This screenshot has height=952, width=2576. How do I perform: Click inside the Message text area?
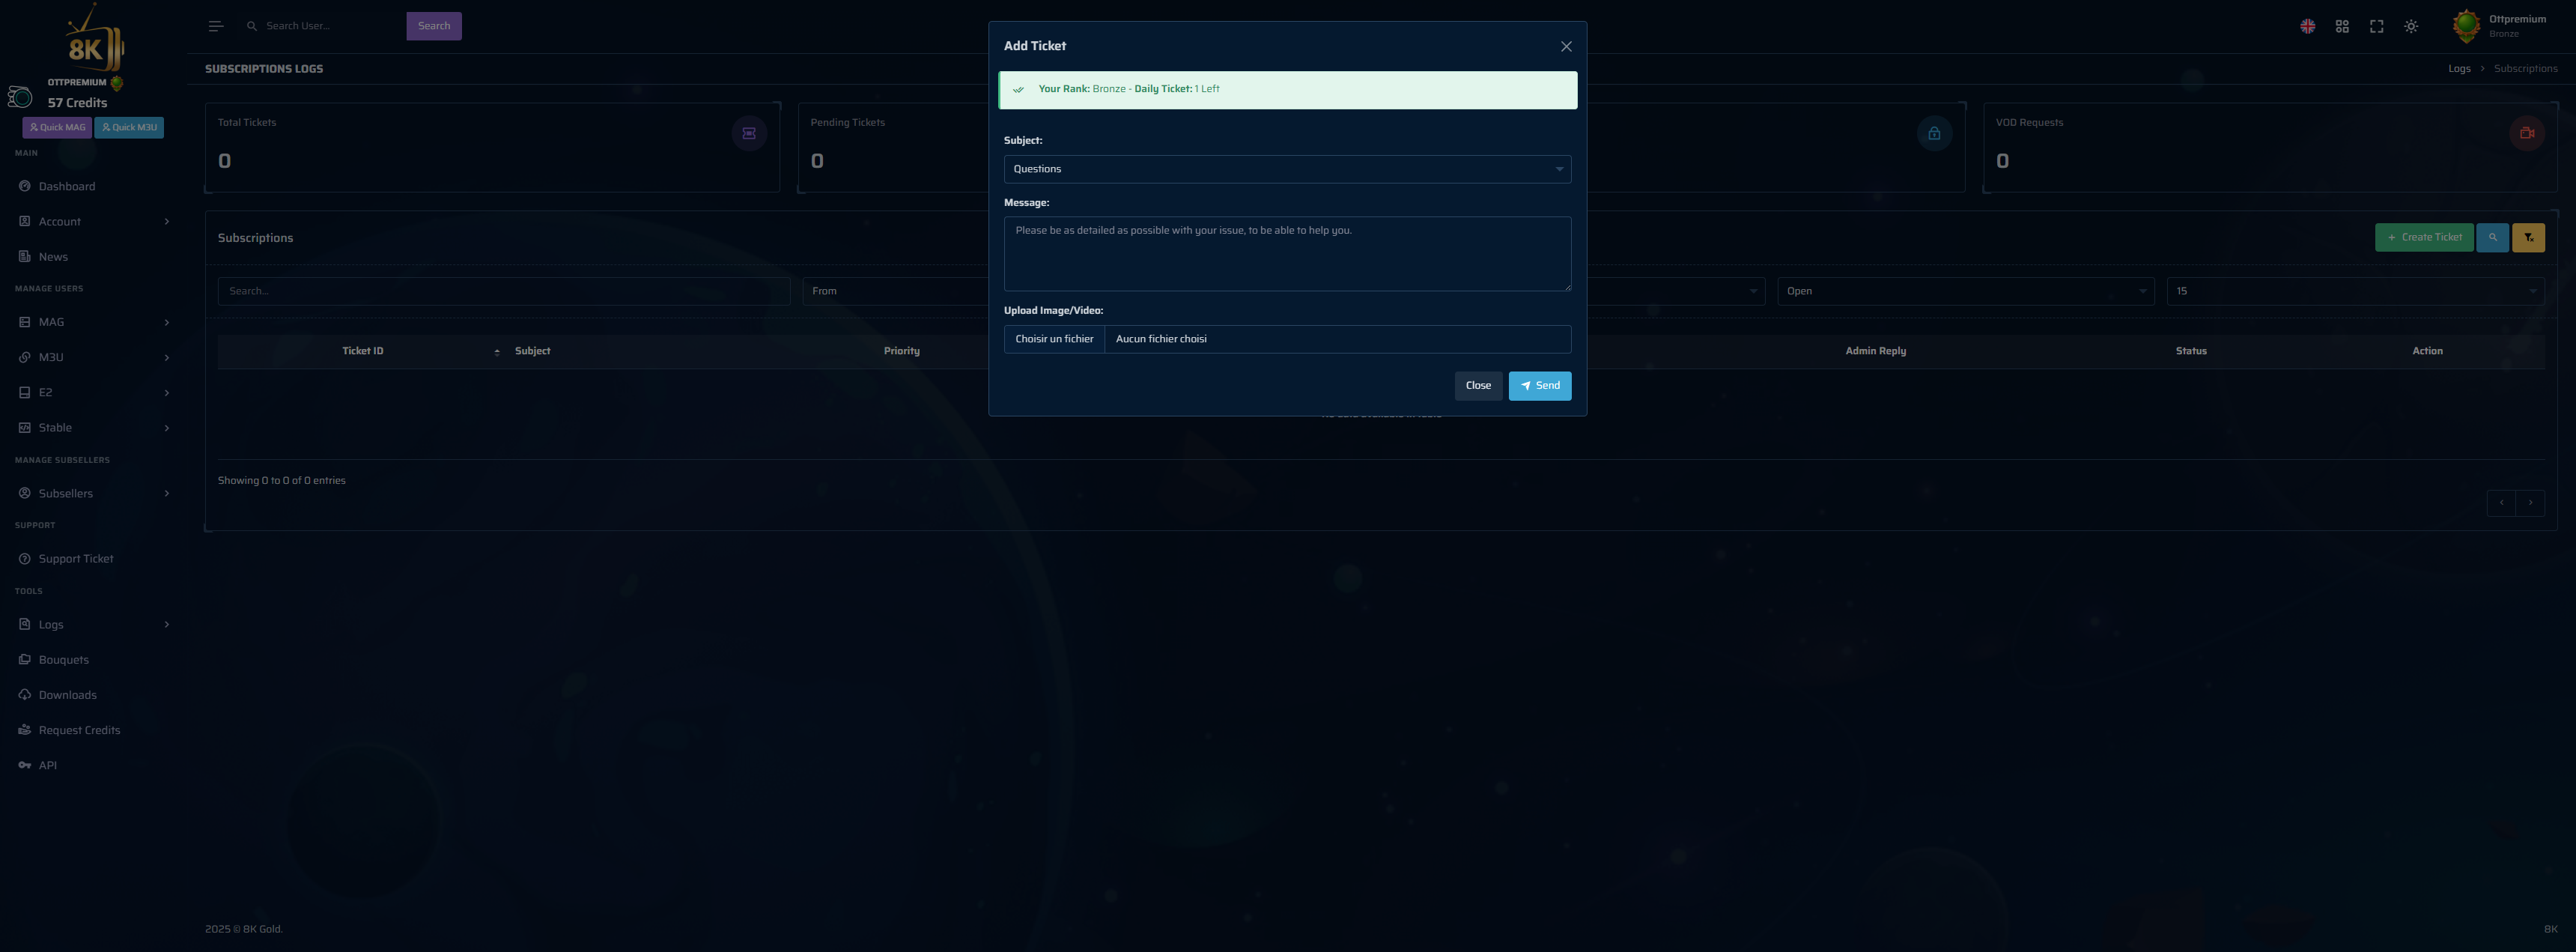pos(1286,255)
